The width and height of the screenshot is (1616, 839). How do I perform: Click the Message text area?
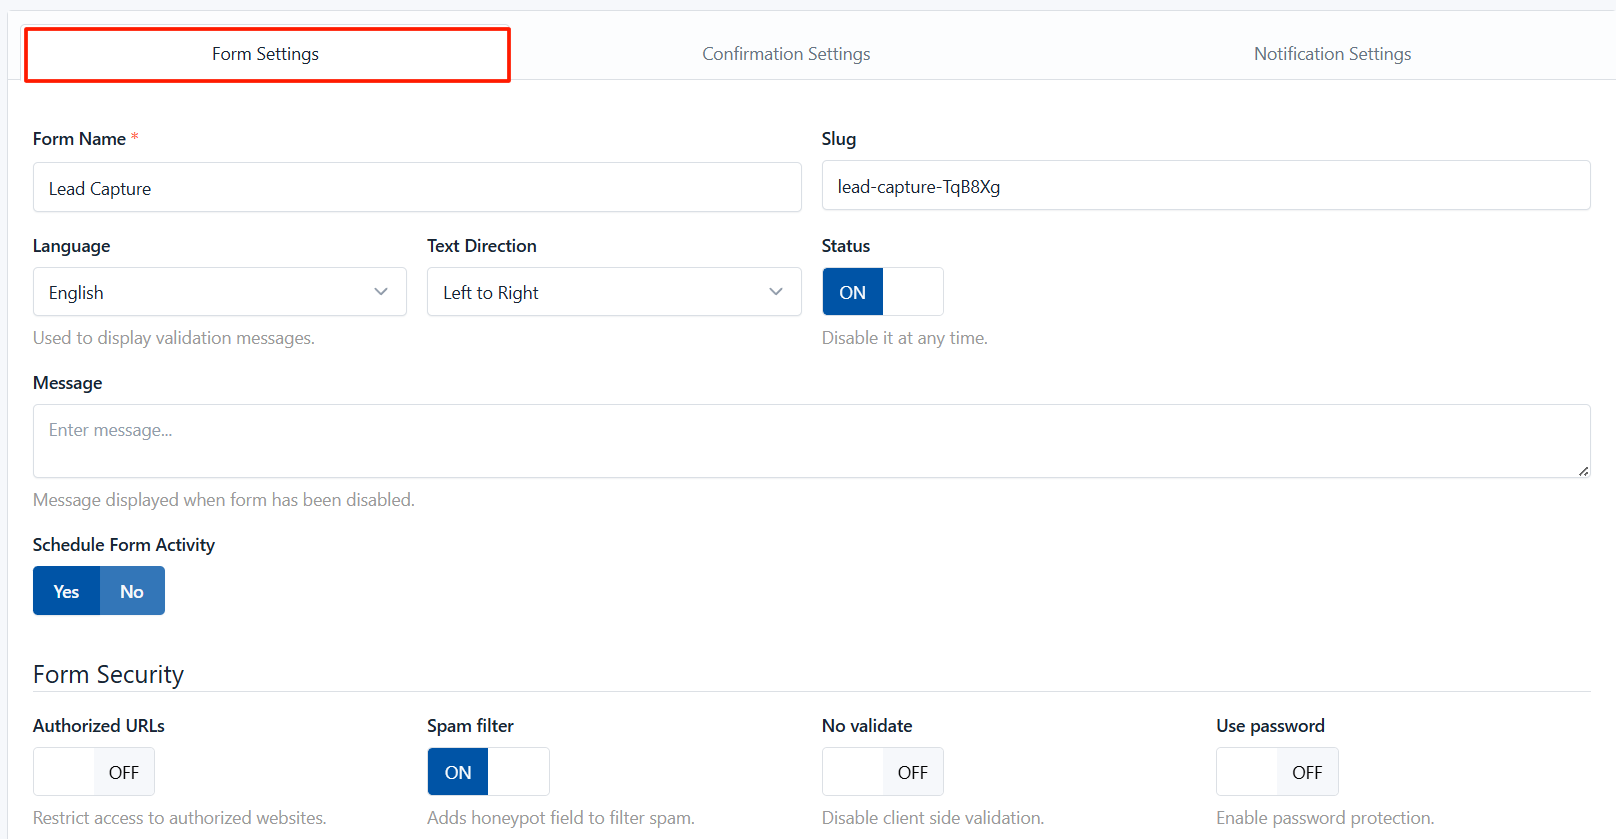[x=812, y=441]
